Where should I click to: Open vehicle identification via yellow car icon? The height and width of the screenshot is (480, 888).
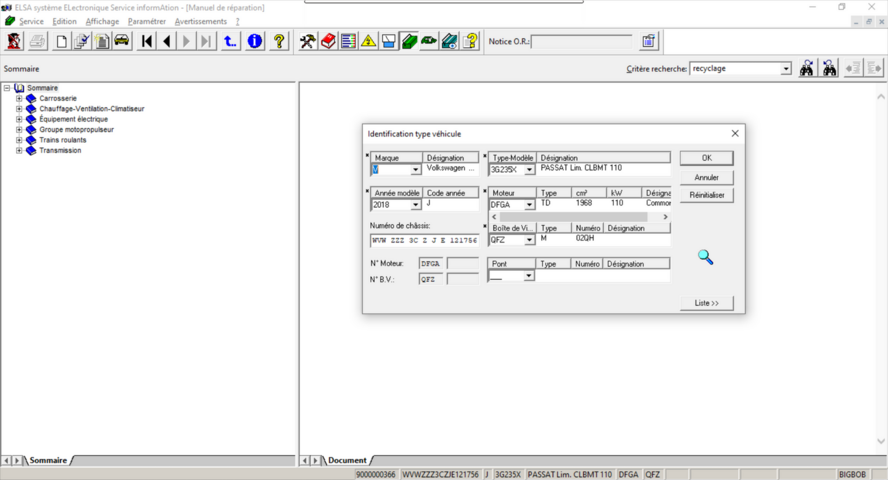coord(122,41)
